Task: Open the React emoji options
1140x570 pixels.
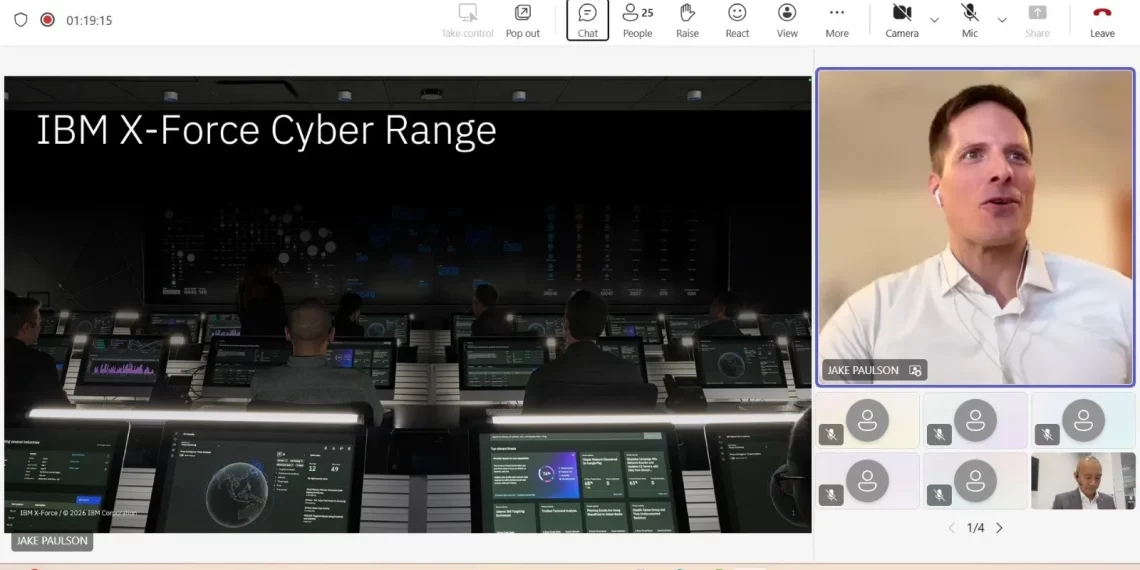Action: tap(737, 20)
